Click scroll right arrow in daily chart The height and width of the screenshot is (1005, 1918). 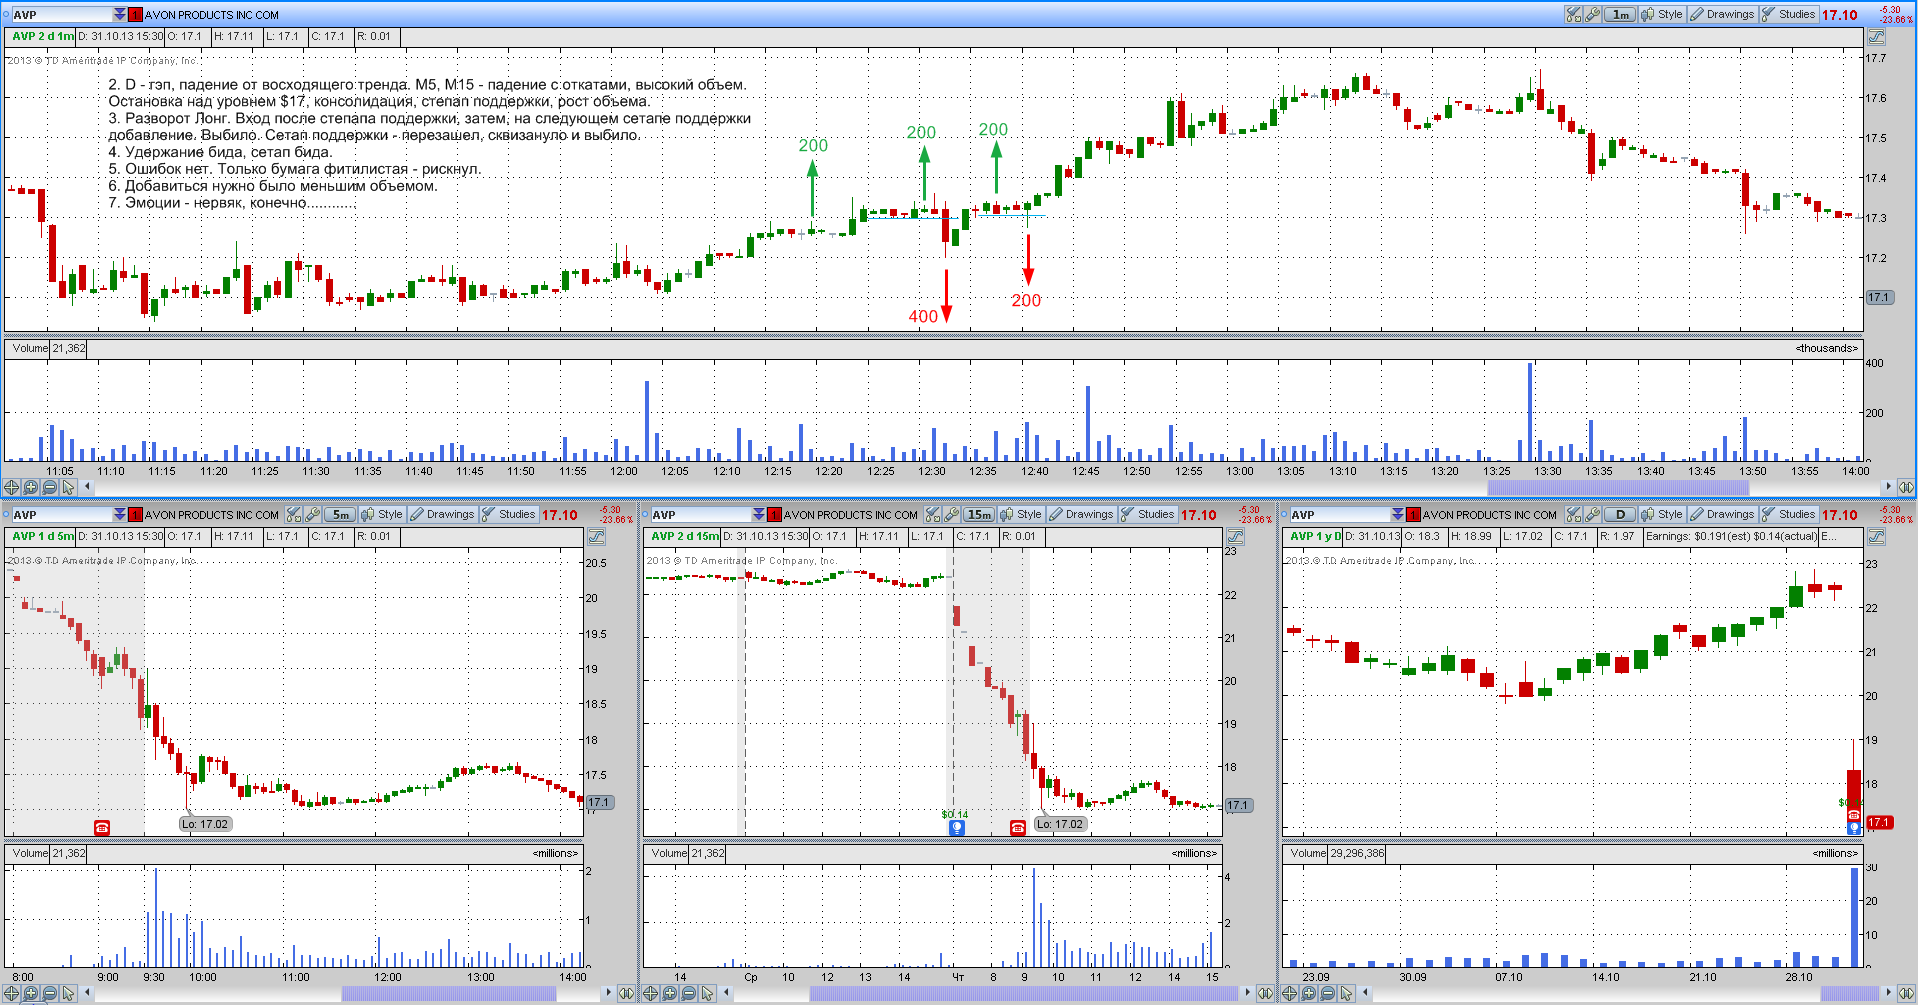point(1888,993)
